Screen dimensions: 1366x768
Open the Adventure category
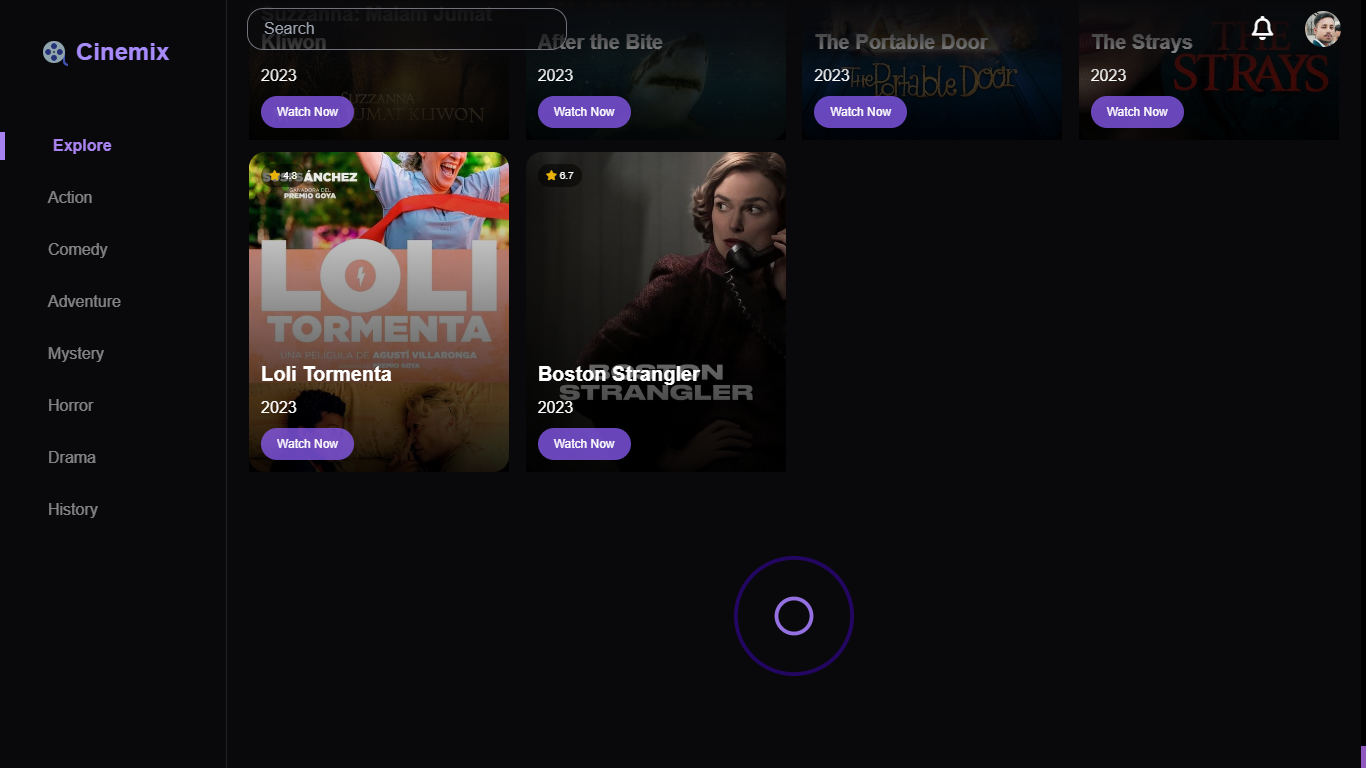pos(84,301)
